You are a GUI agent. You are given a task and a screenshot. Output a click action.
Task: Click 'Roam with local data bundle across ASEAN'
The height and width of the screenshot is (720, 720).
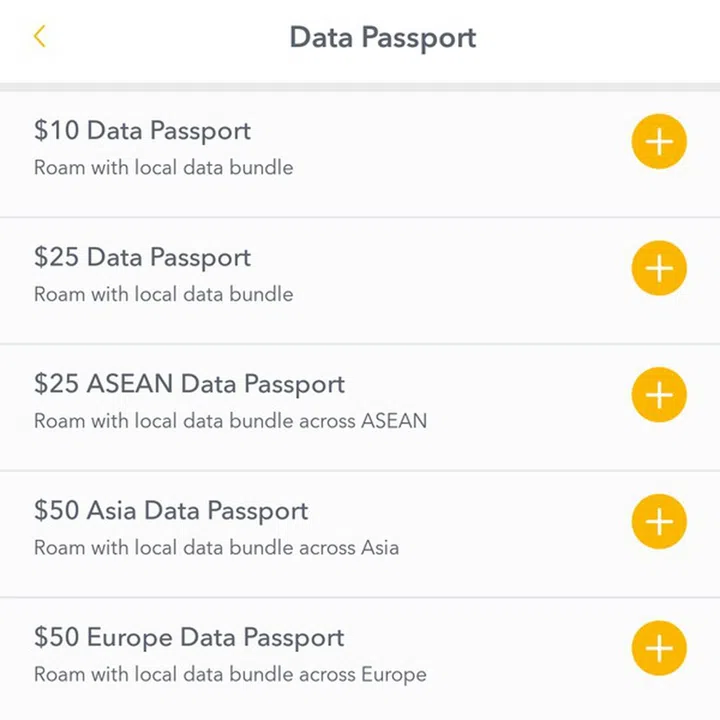pyautogui.click(x=230, y=421)
